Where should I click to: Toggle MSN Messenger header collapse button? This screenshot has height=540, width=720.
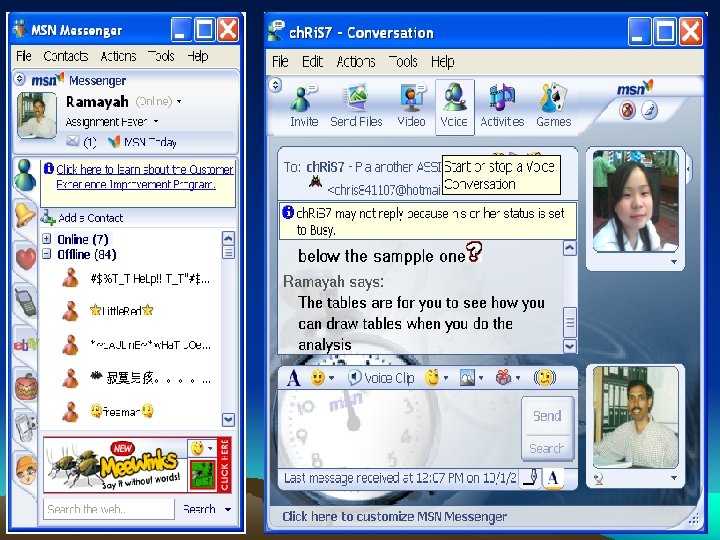(19, 79)
